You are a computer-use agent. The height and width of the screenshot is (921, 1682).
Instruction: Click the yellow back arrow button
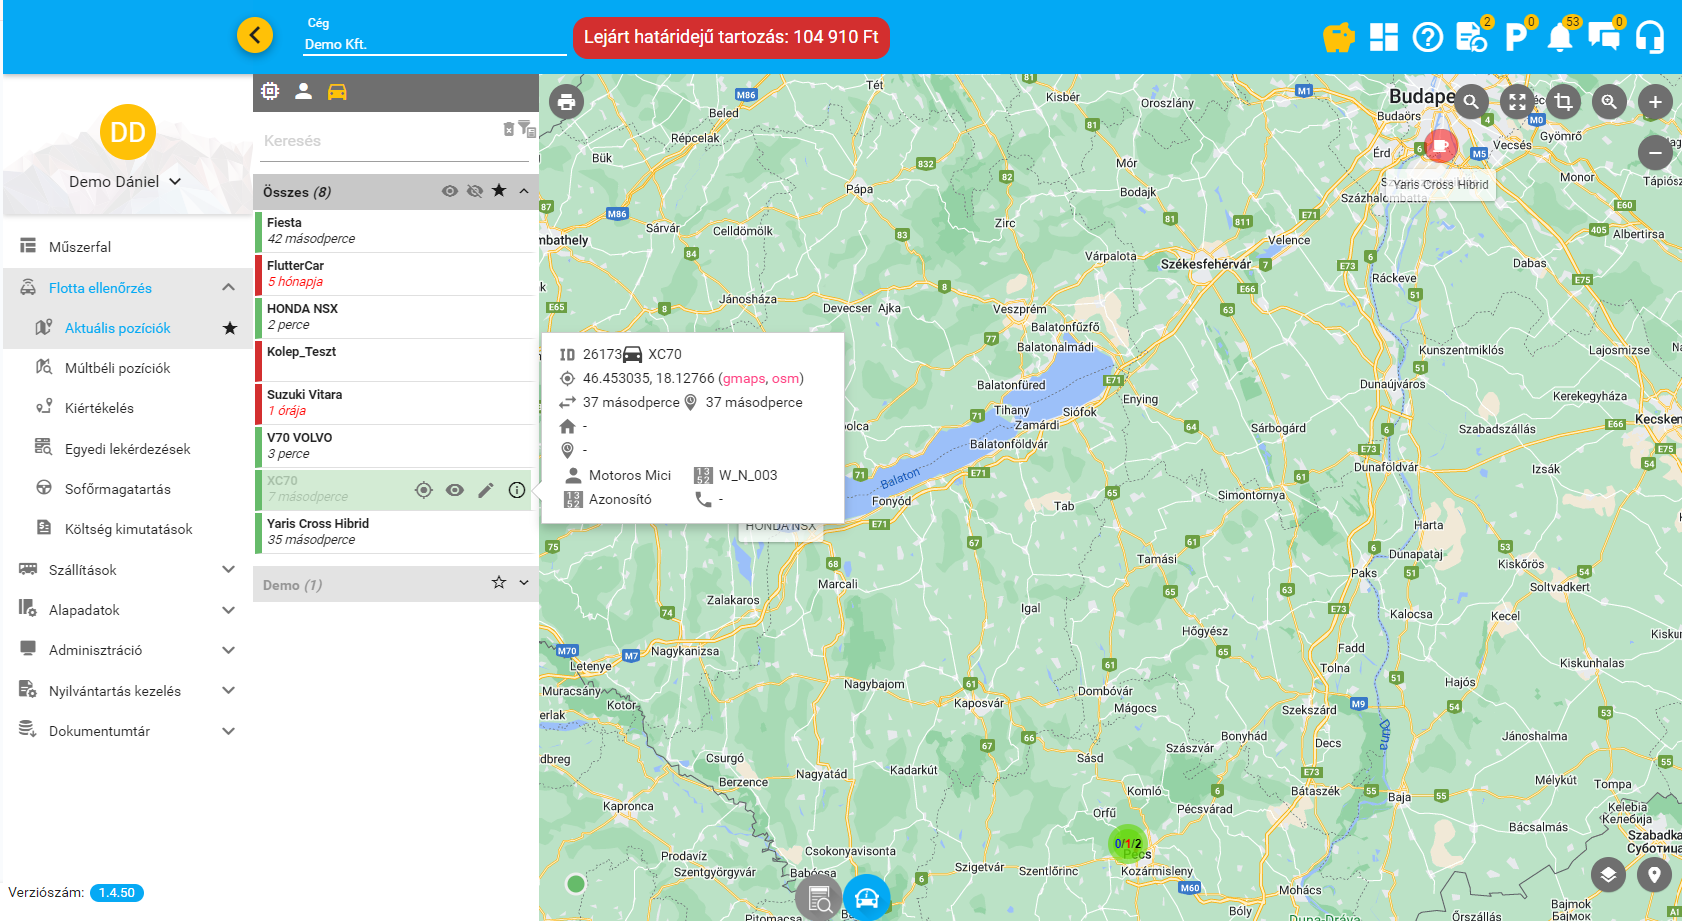point(255,36)
